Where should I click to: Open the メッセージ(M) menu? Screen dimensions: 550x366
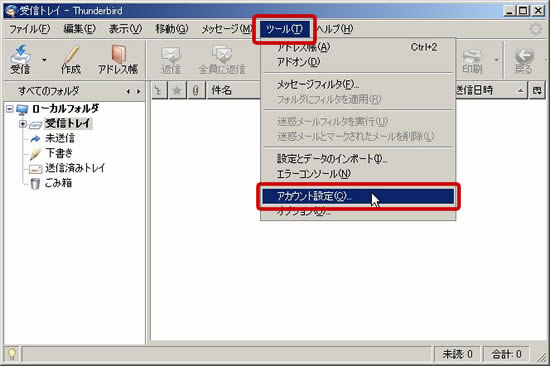(x=227, y=29)
